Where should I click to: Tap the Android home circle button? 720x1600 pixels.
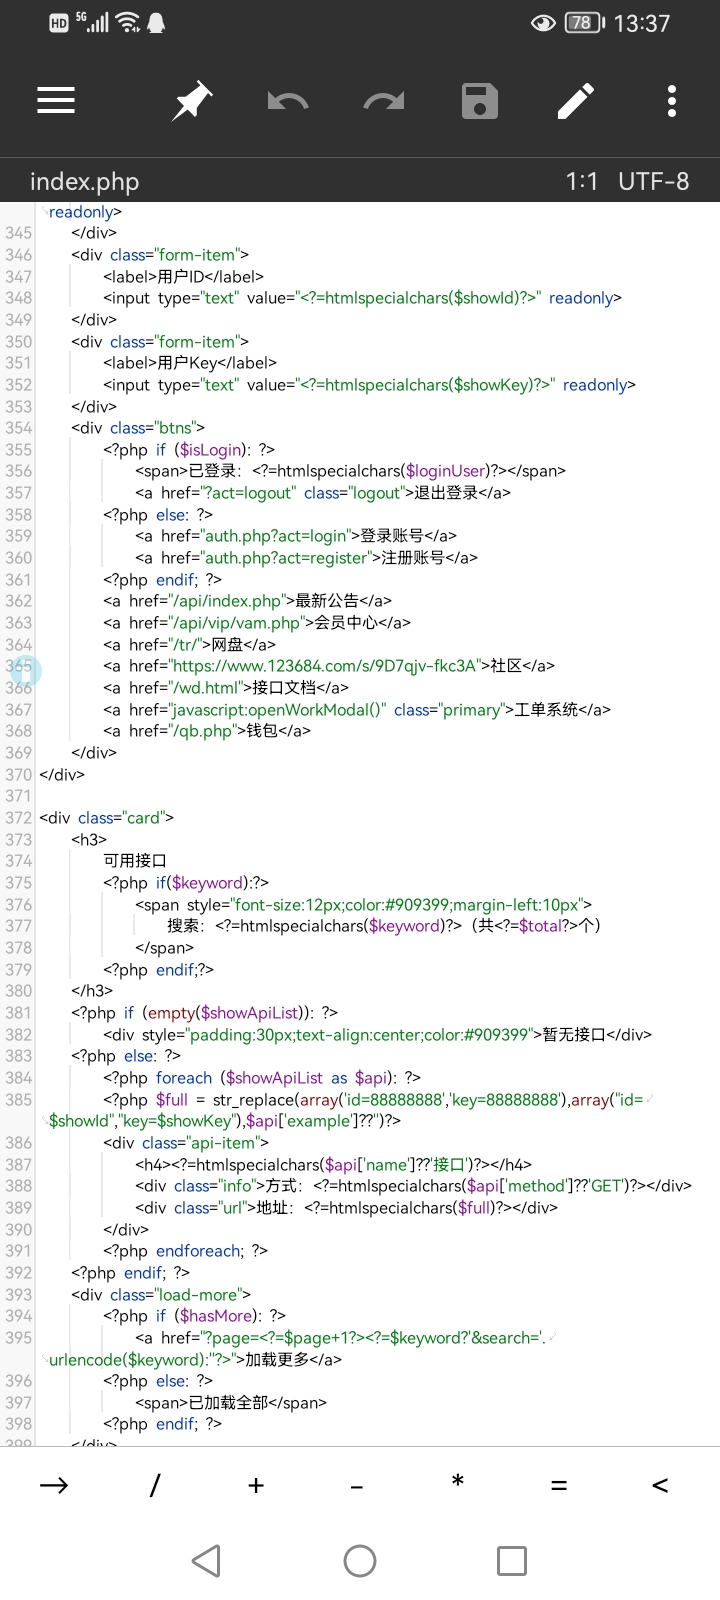tap(360, 1561)
